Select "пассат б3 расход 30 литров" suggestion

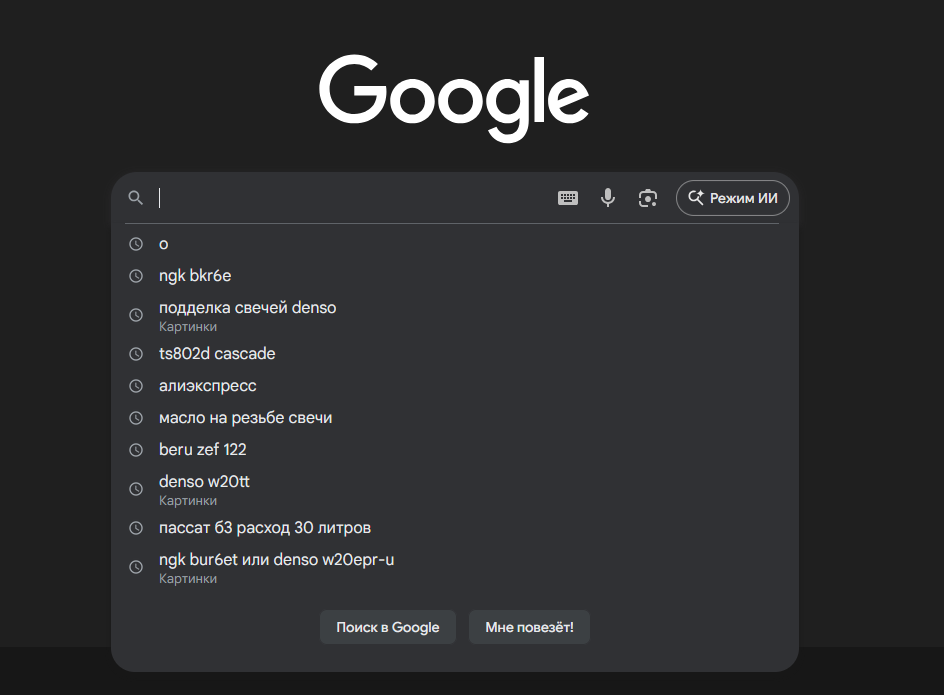coord(265,528)
